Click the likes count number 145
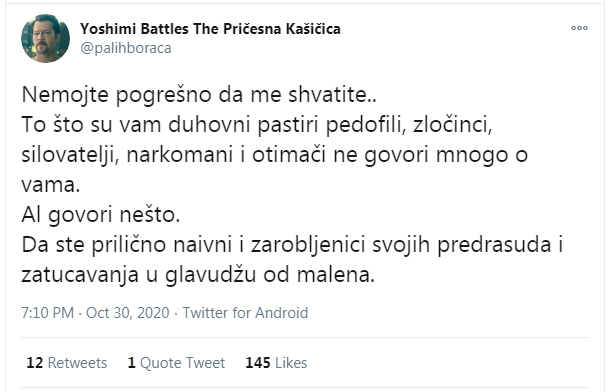This screenshot has height=392, width=609. (x=258, y=363)
